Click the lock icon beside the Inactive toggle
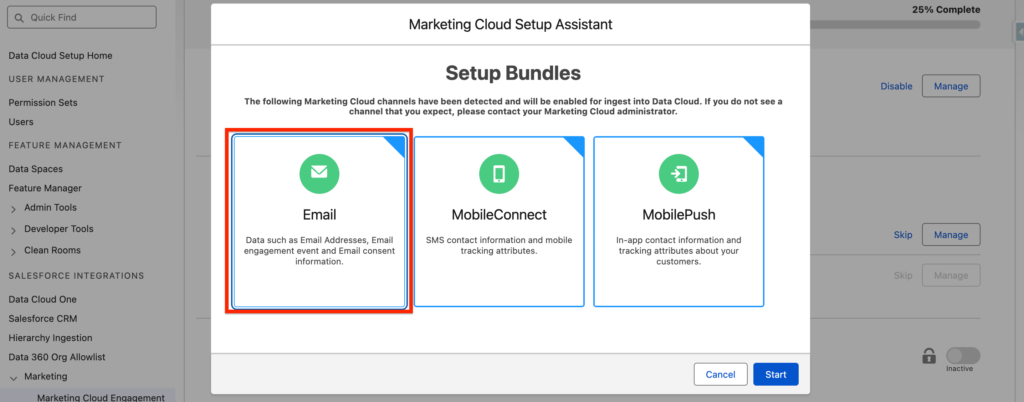 929,356
